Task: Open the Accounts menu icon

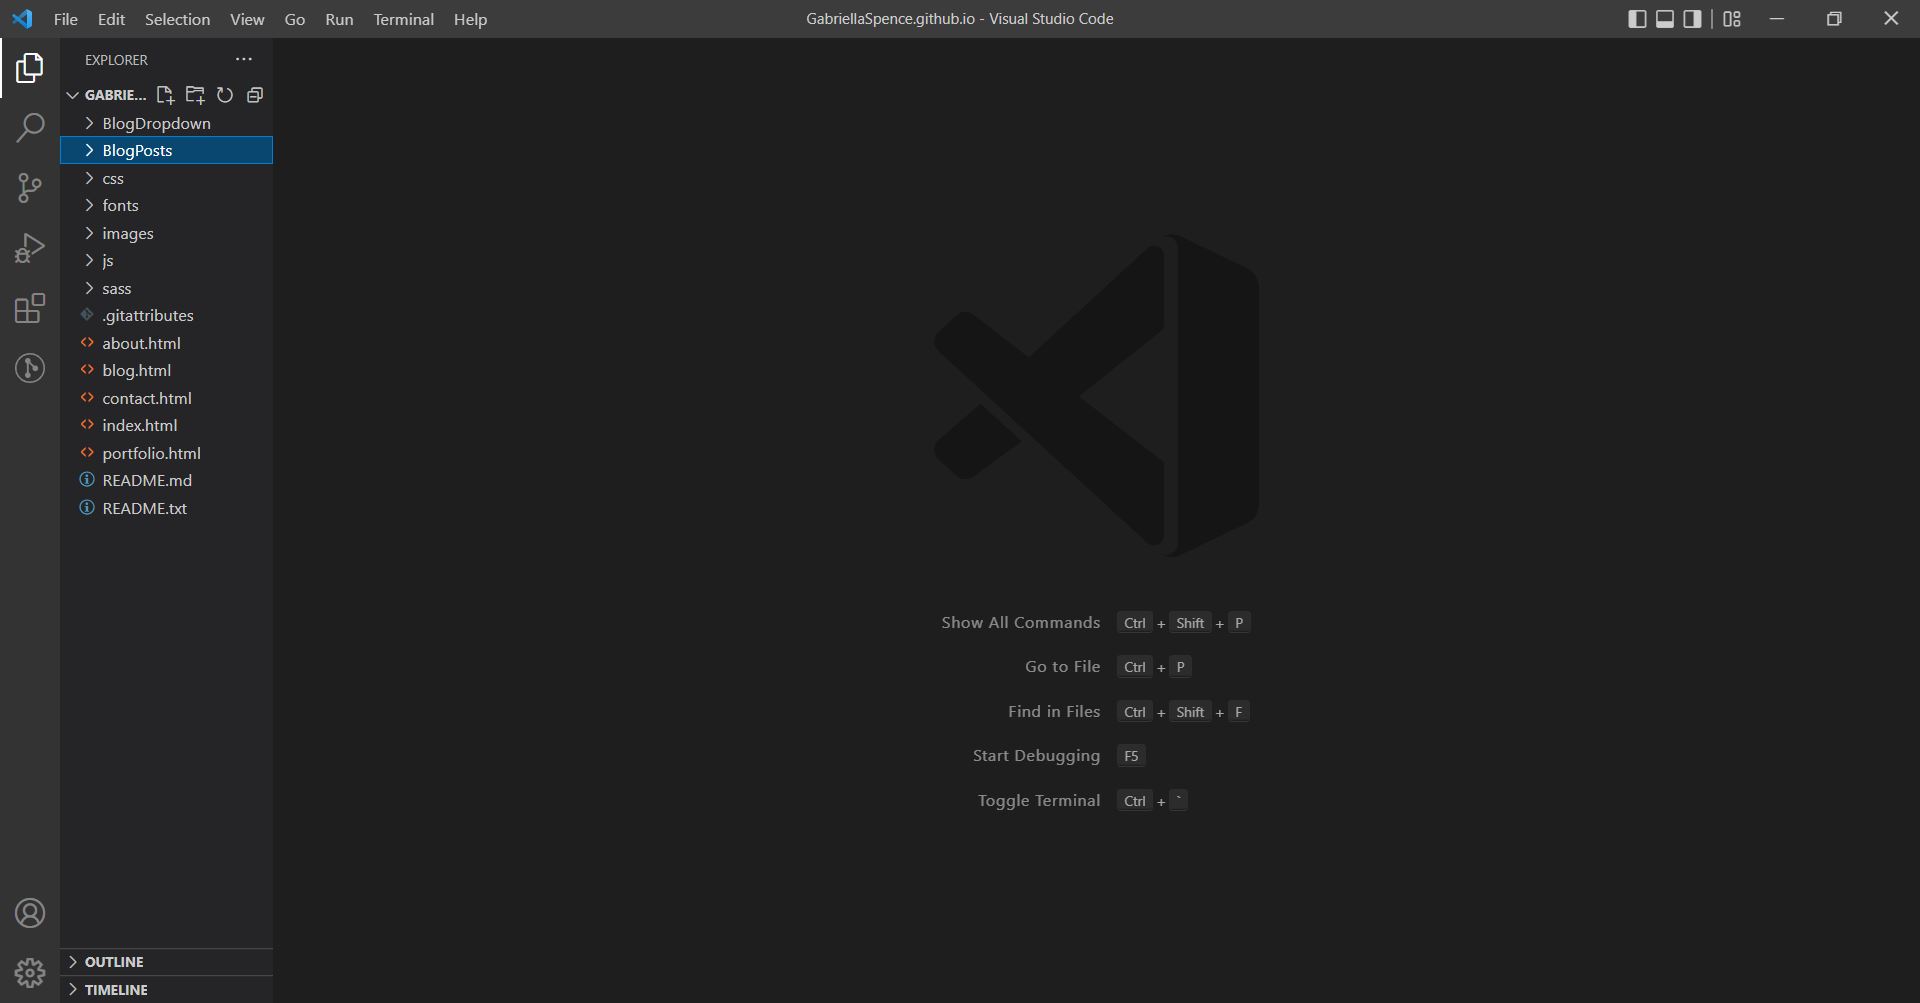Action: click(x=30, y=913)
